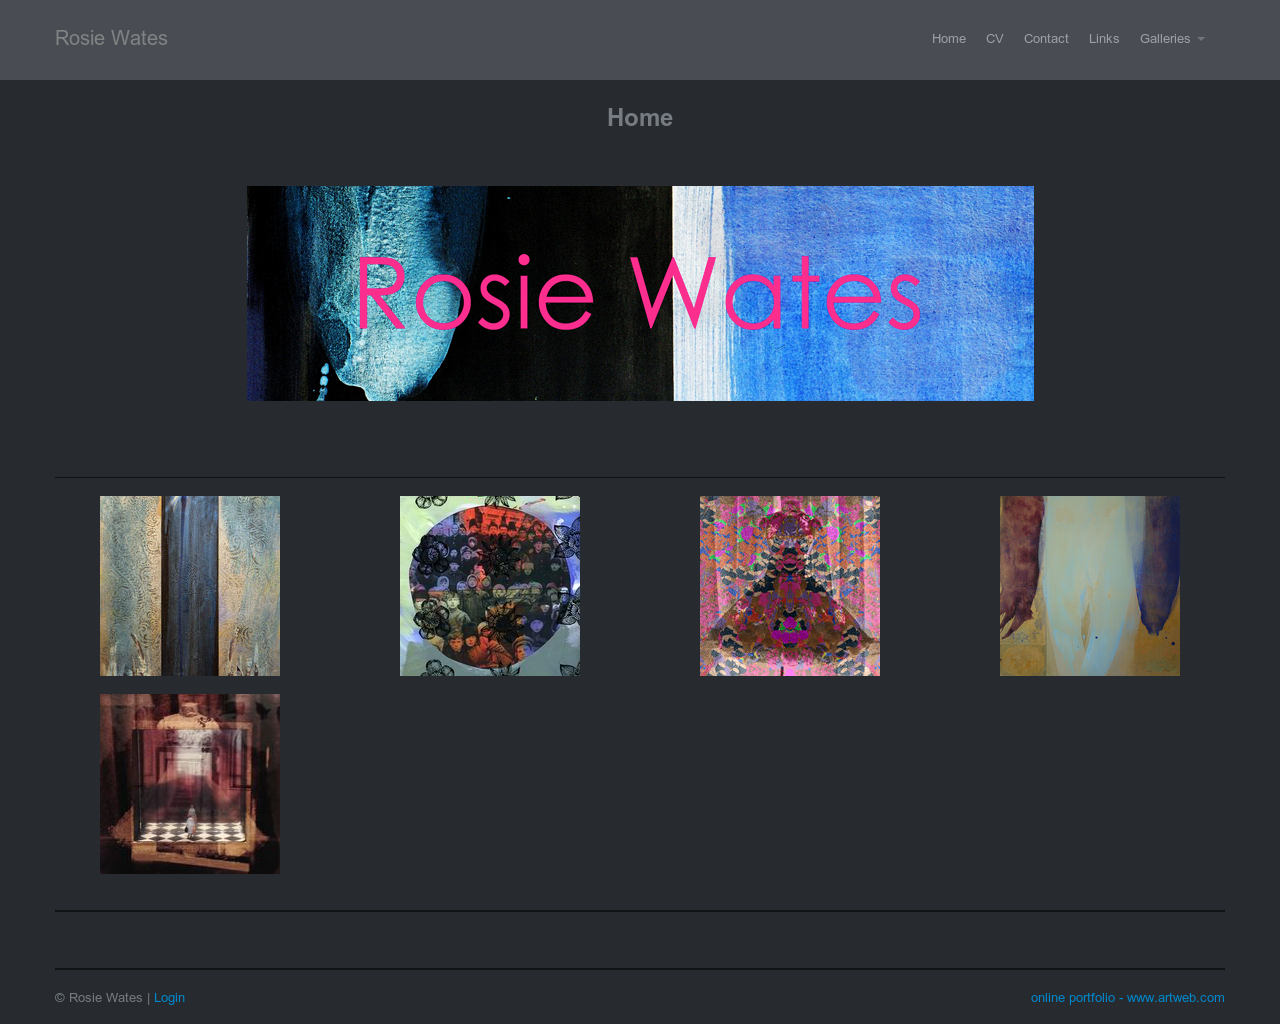The height and width of the screenshot is (1024, 1280).
Task: Open the checkered floor room thumbnail
Action: coord(190,784)
